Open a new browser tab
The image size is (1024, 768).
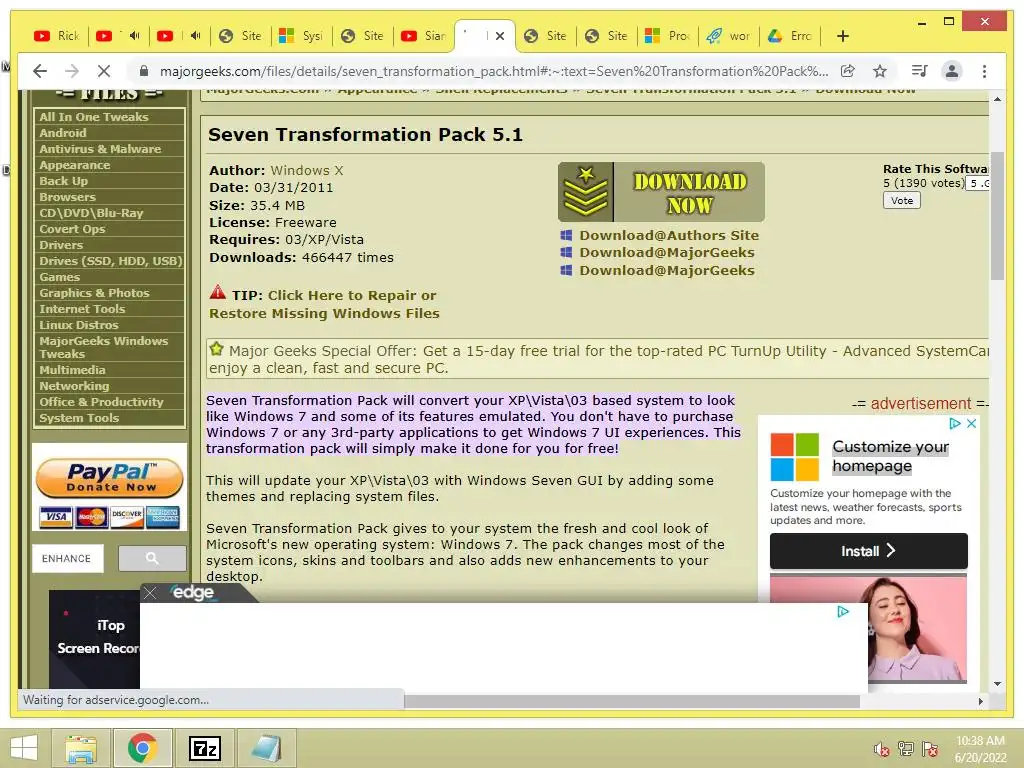pos(842,36)
